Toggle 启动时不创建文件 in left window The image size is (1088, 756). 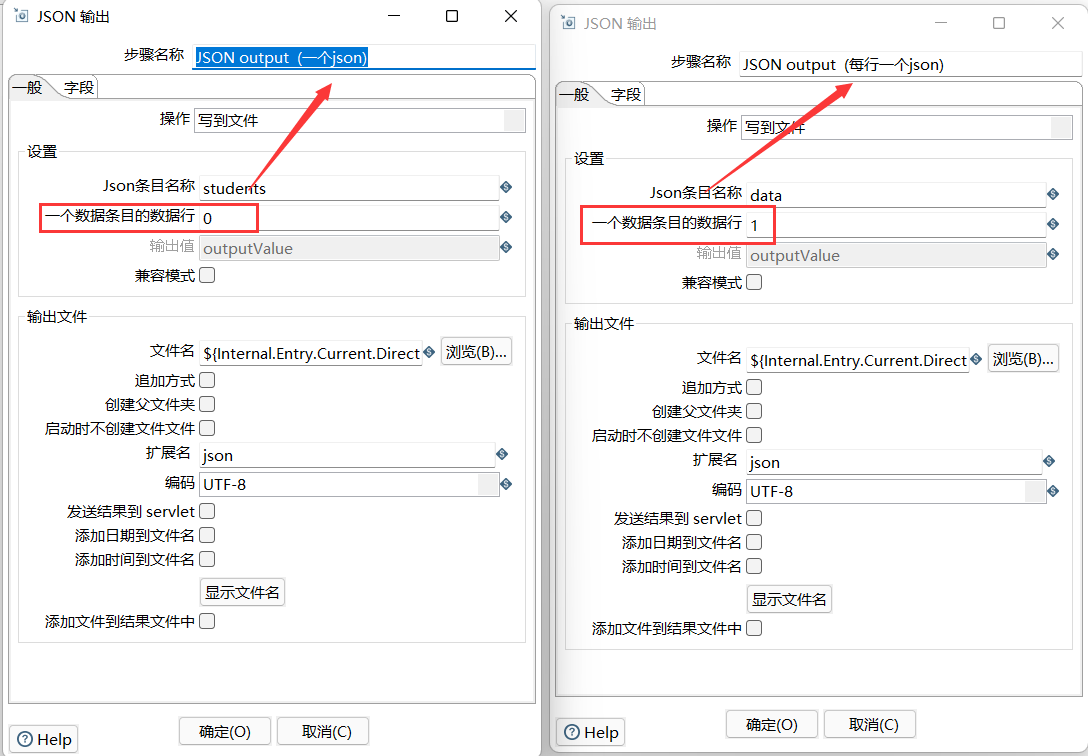207,428
